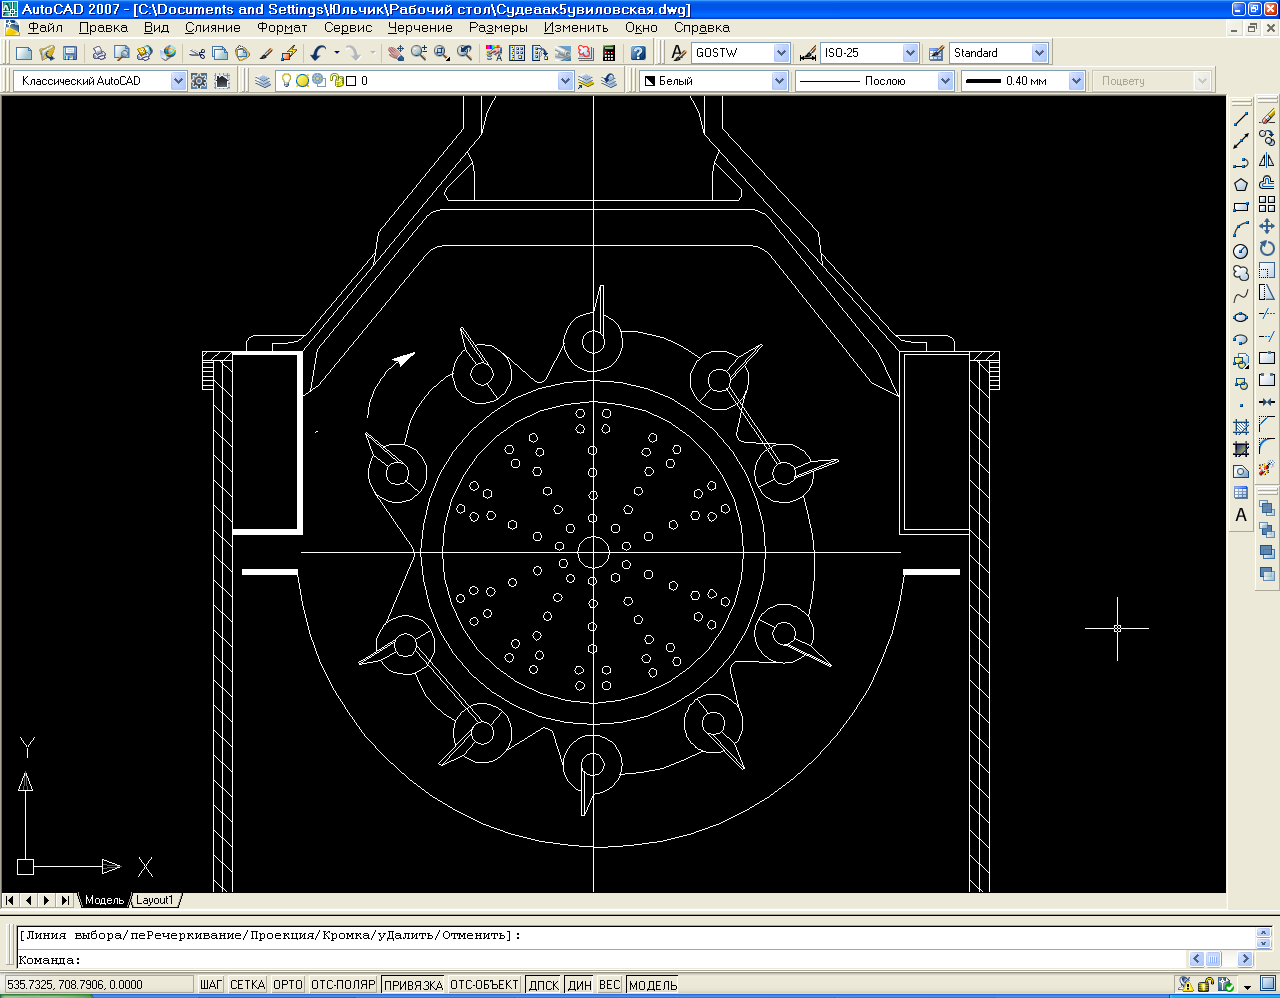1280x998 pixels.
Task: Open the QuickCalc calculator
Action: click(608, 53)
